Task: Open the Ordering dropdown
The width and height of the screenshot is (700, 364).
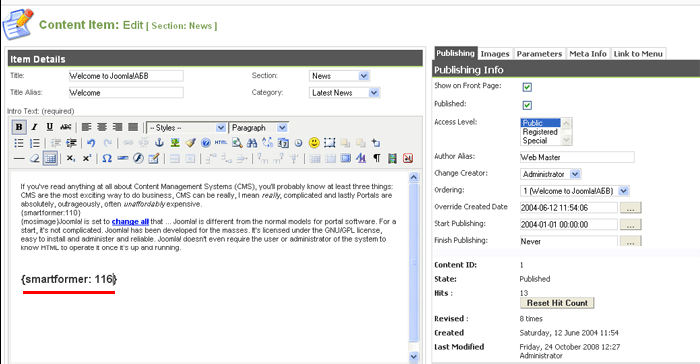Action: (575, 191)
